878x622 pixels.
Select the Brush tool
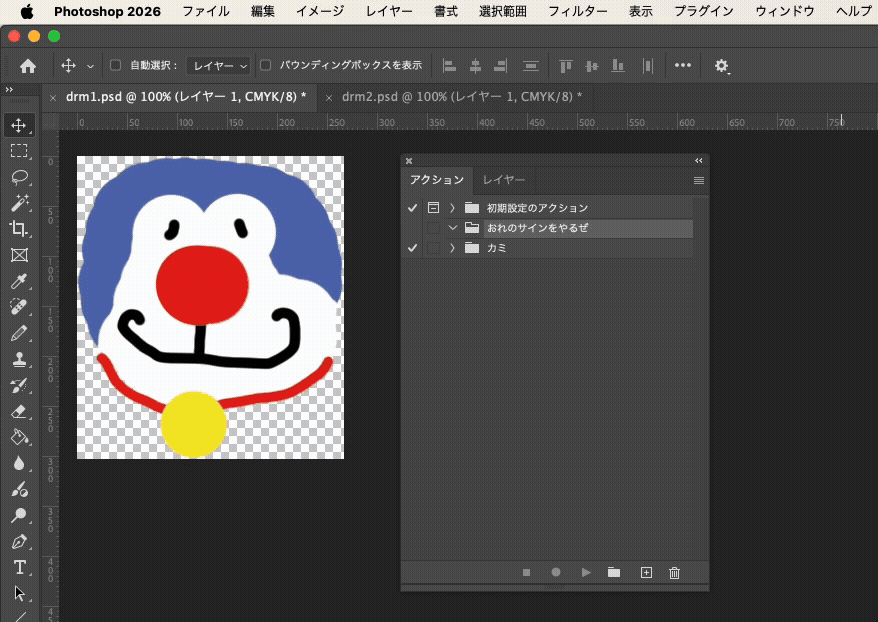click(x=19, y=333)
